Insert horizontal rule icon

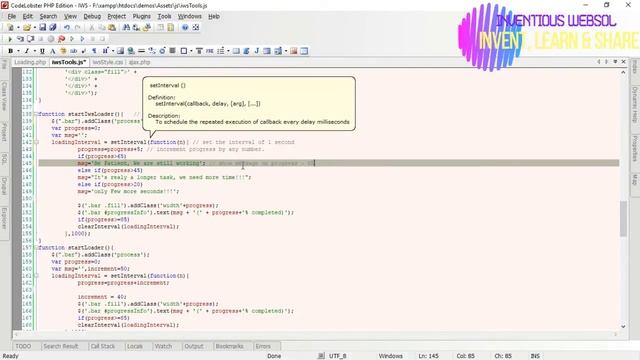coord(141,51)
